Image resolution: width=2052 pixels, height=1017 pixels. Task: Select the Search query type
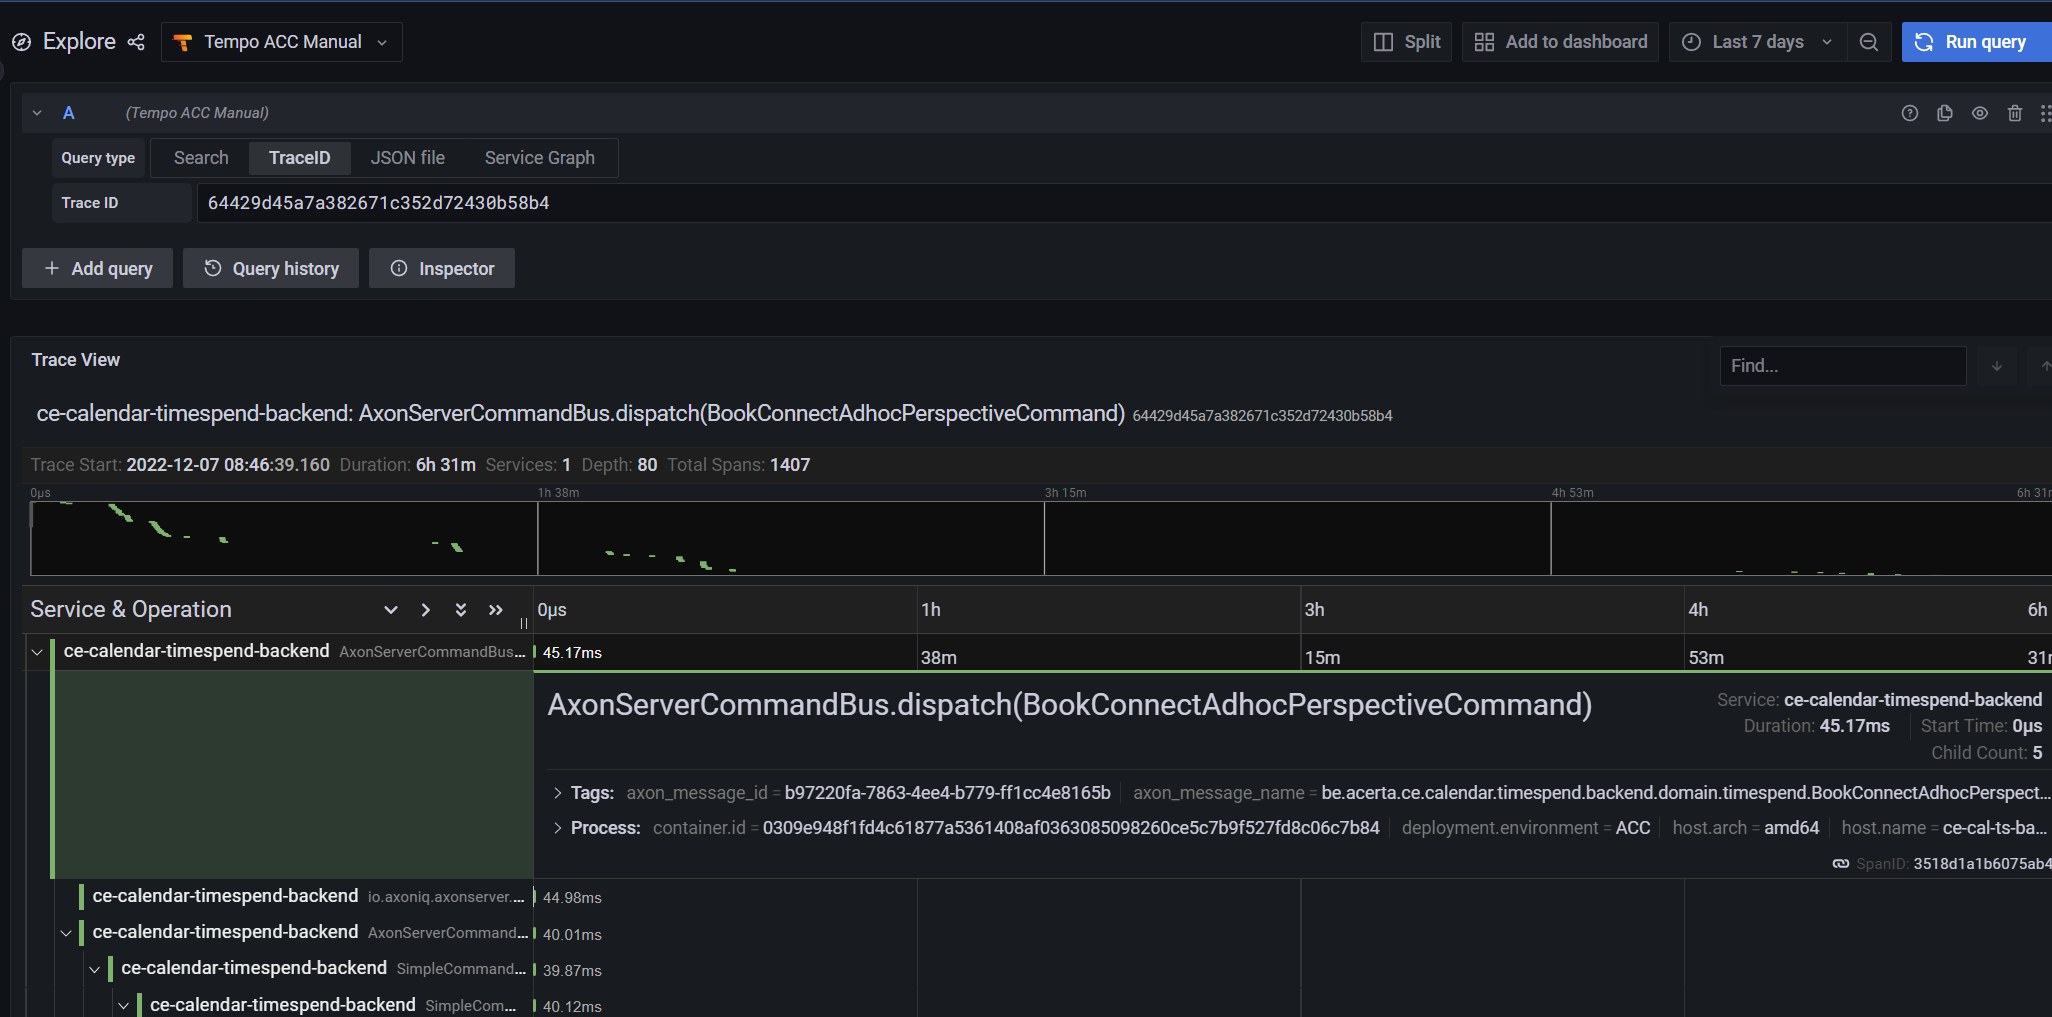pos(201,158)
